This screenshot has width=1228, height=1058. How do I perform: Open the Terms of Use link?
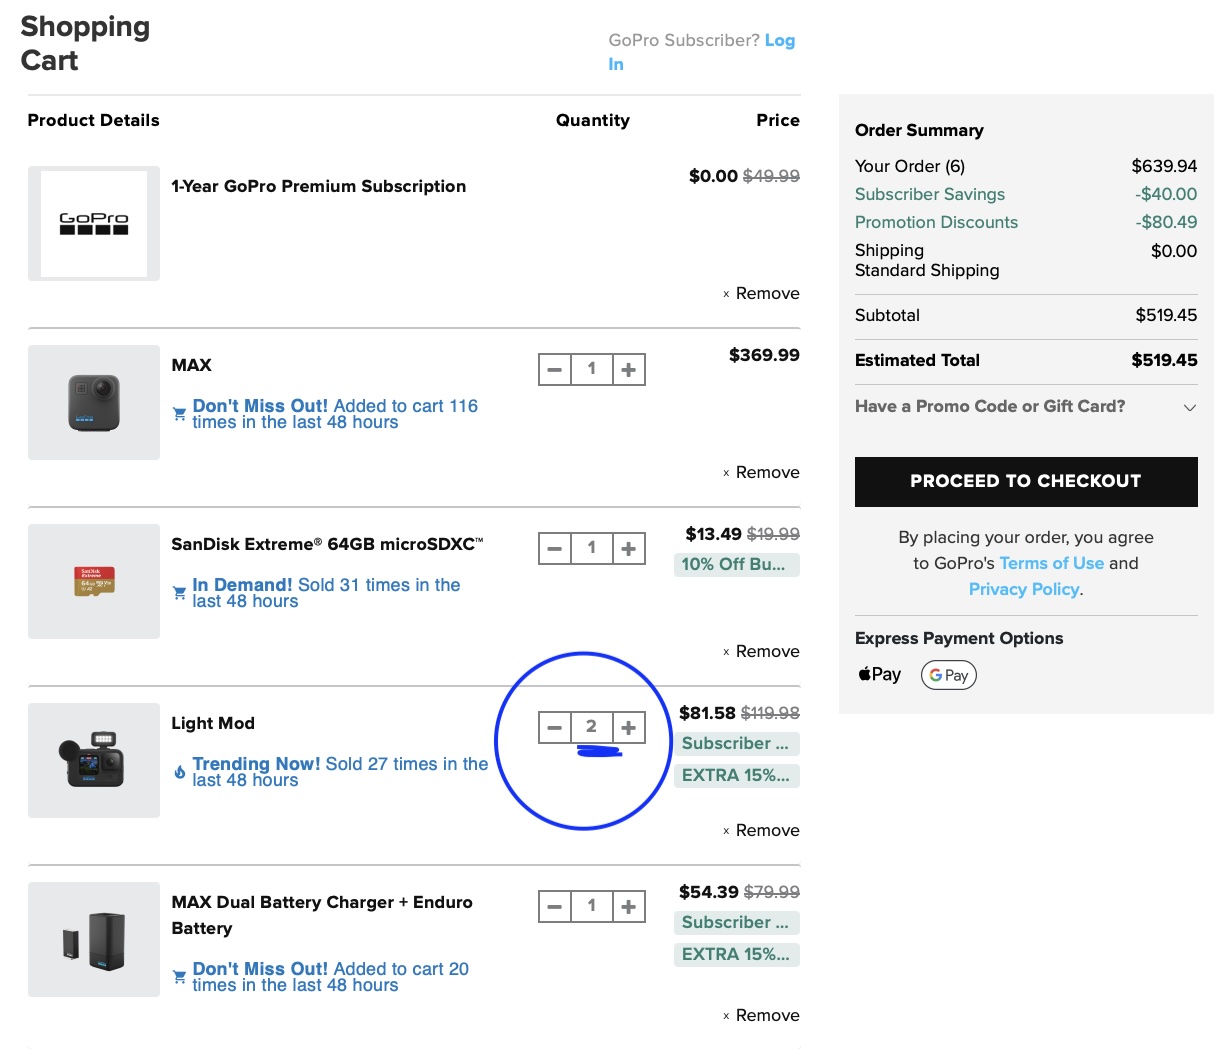coord(1051,563)
